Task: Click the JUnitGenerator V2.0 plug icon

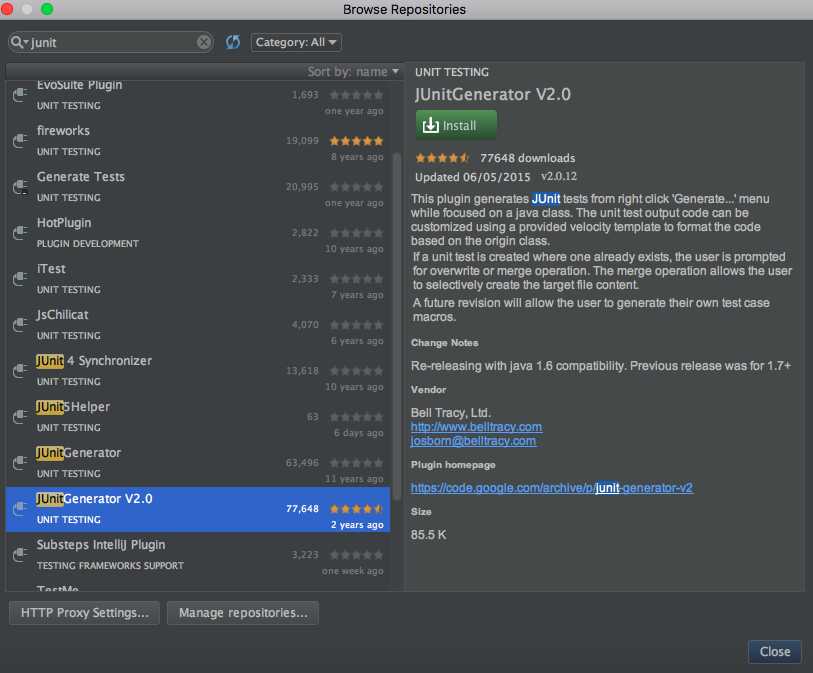Action: point(20,509)
